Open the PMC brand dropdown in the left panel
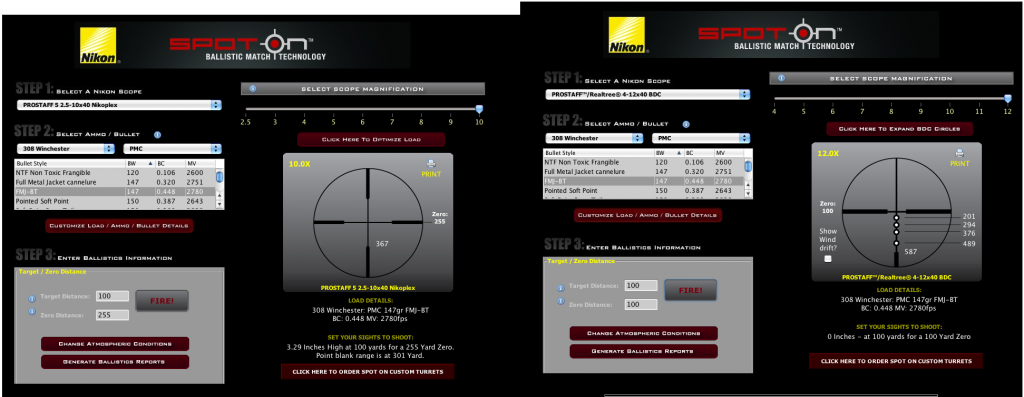Image resolution: width=1024 pixels, height=397 pixels. pos(172,149)
